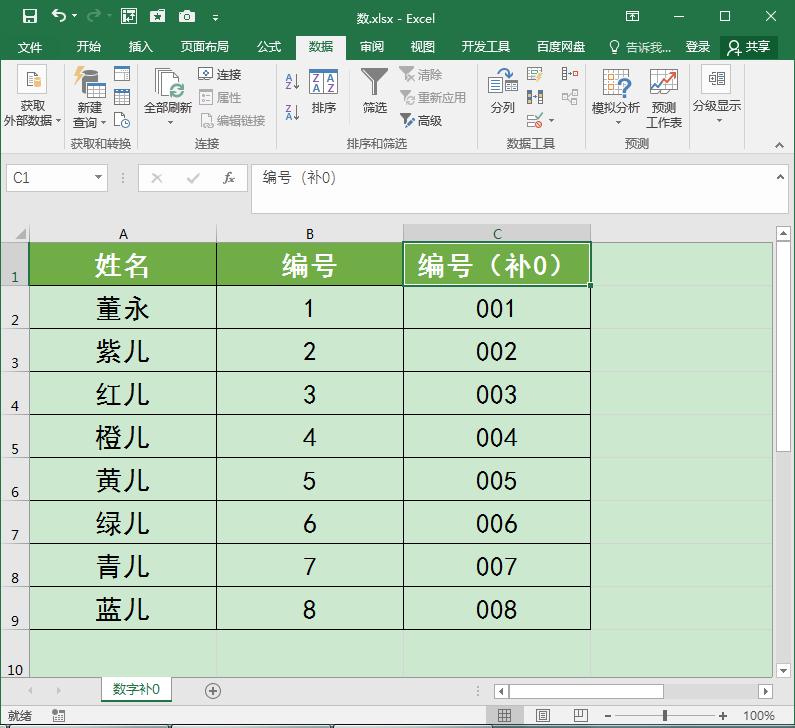This screenshot has width=795, height=728.
Task: Open ribbon display options
Action: (632, 16)
